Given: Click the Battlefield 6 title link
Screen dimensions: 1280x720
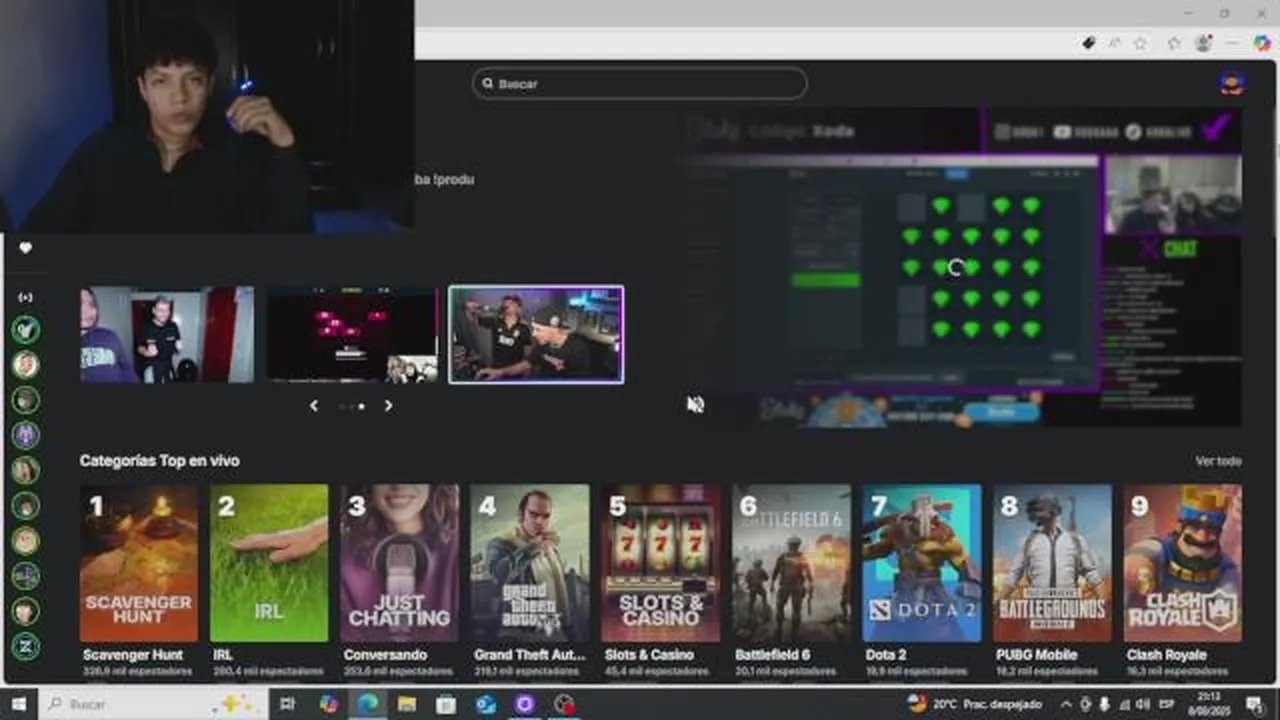Looking at the screenshot, I should [772, 655].
